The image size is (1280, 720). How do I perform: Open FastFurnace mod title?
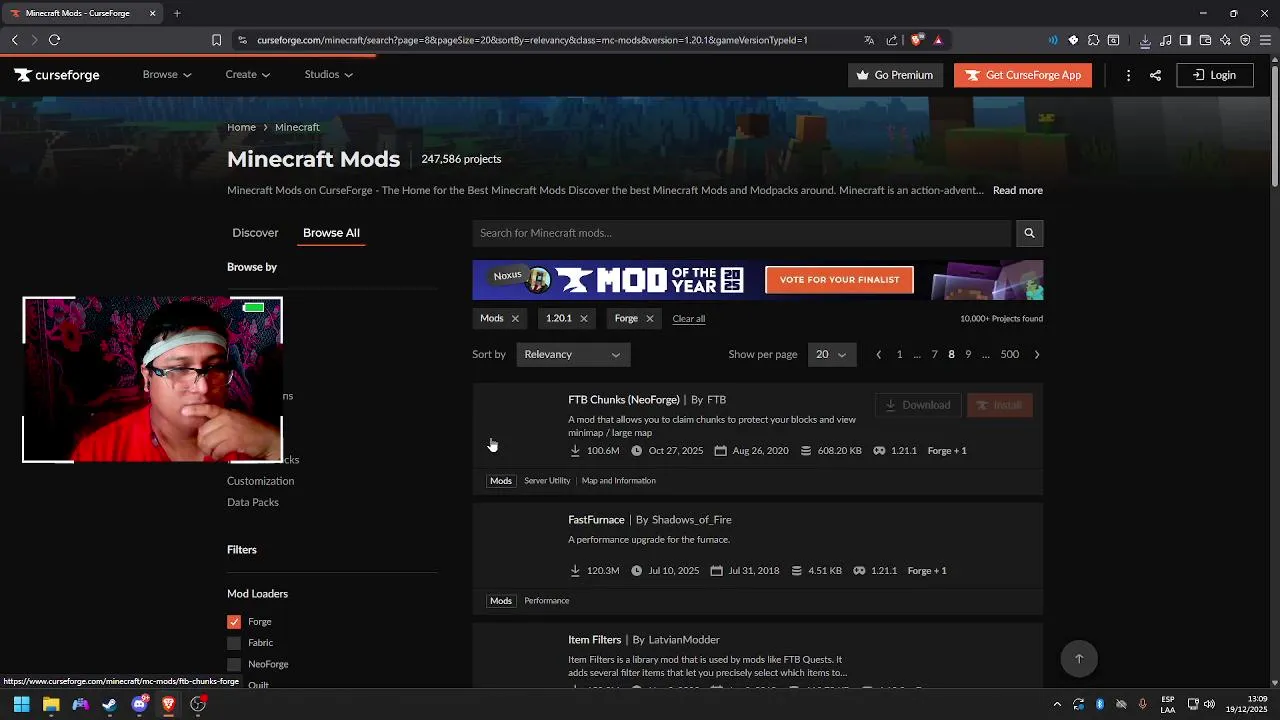click(x=596, y=520)
